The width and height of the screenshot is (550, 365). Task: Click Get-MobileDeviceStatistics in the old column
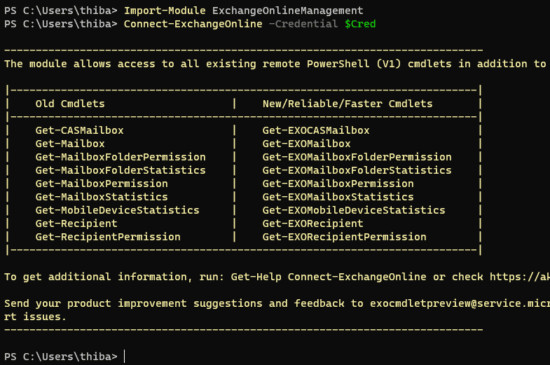click(x=117, y=210)
